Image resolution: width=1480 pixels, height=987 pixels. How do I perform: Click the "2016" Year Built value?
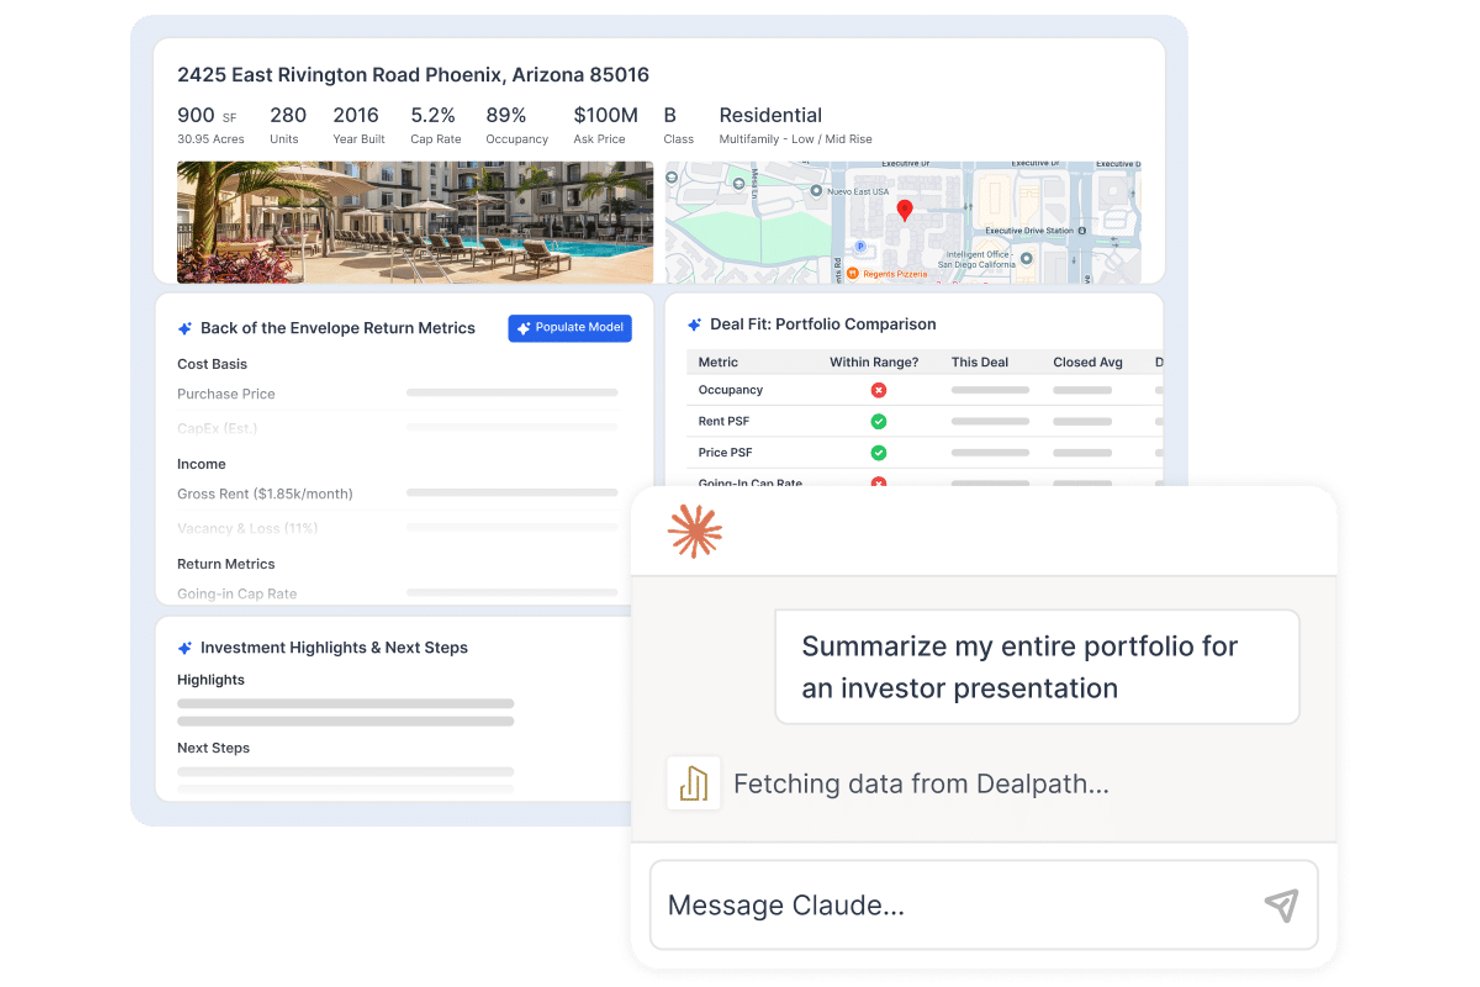(x=356, y=115)
